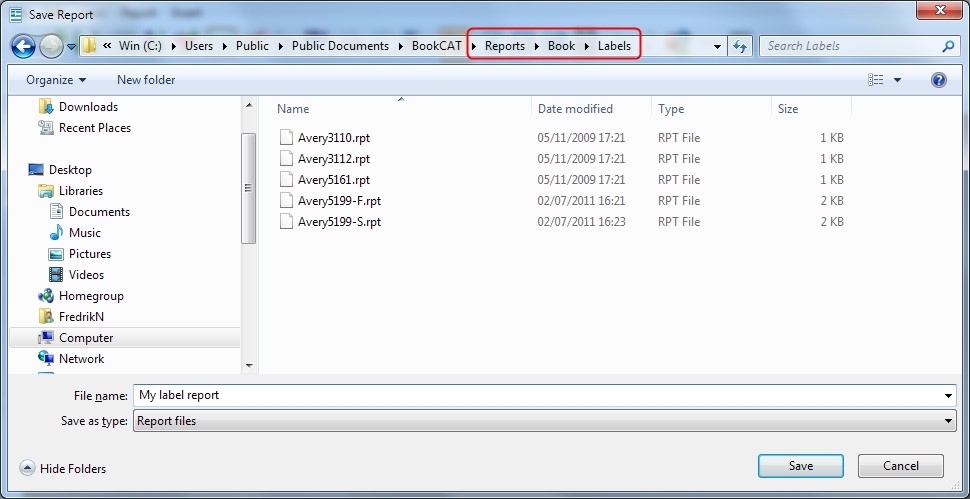
Task: Click the File name input field
Action: 537,395
